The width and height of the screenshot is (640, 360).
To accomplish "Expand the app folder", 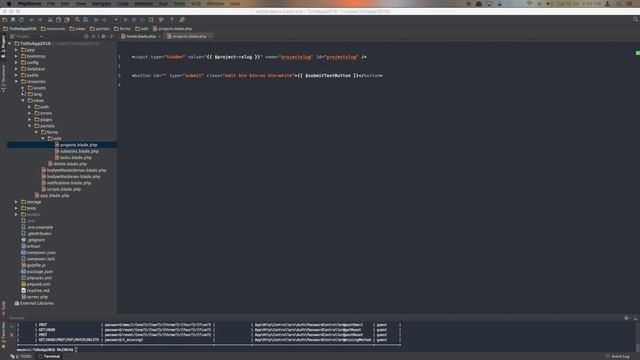I will click(x=16, y=50).
